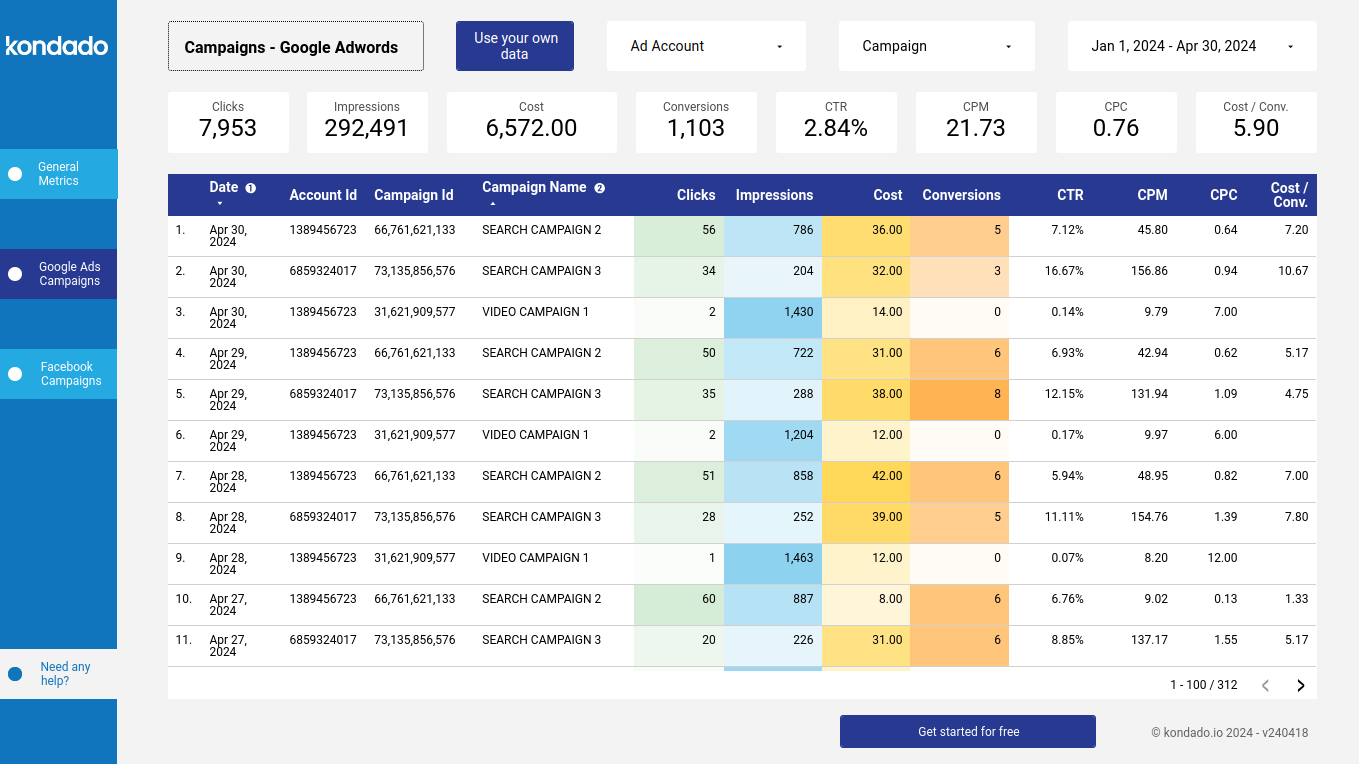
Task: Select the radio circle beside Facebook Campaigns
Action: pos(14,373)
